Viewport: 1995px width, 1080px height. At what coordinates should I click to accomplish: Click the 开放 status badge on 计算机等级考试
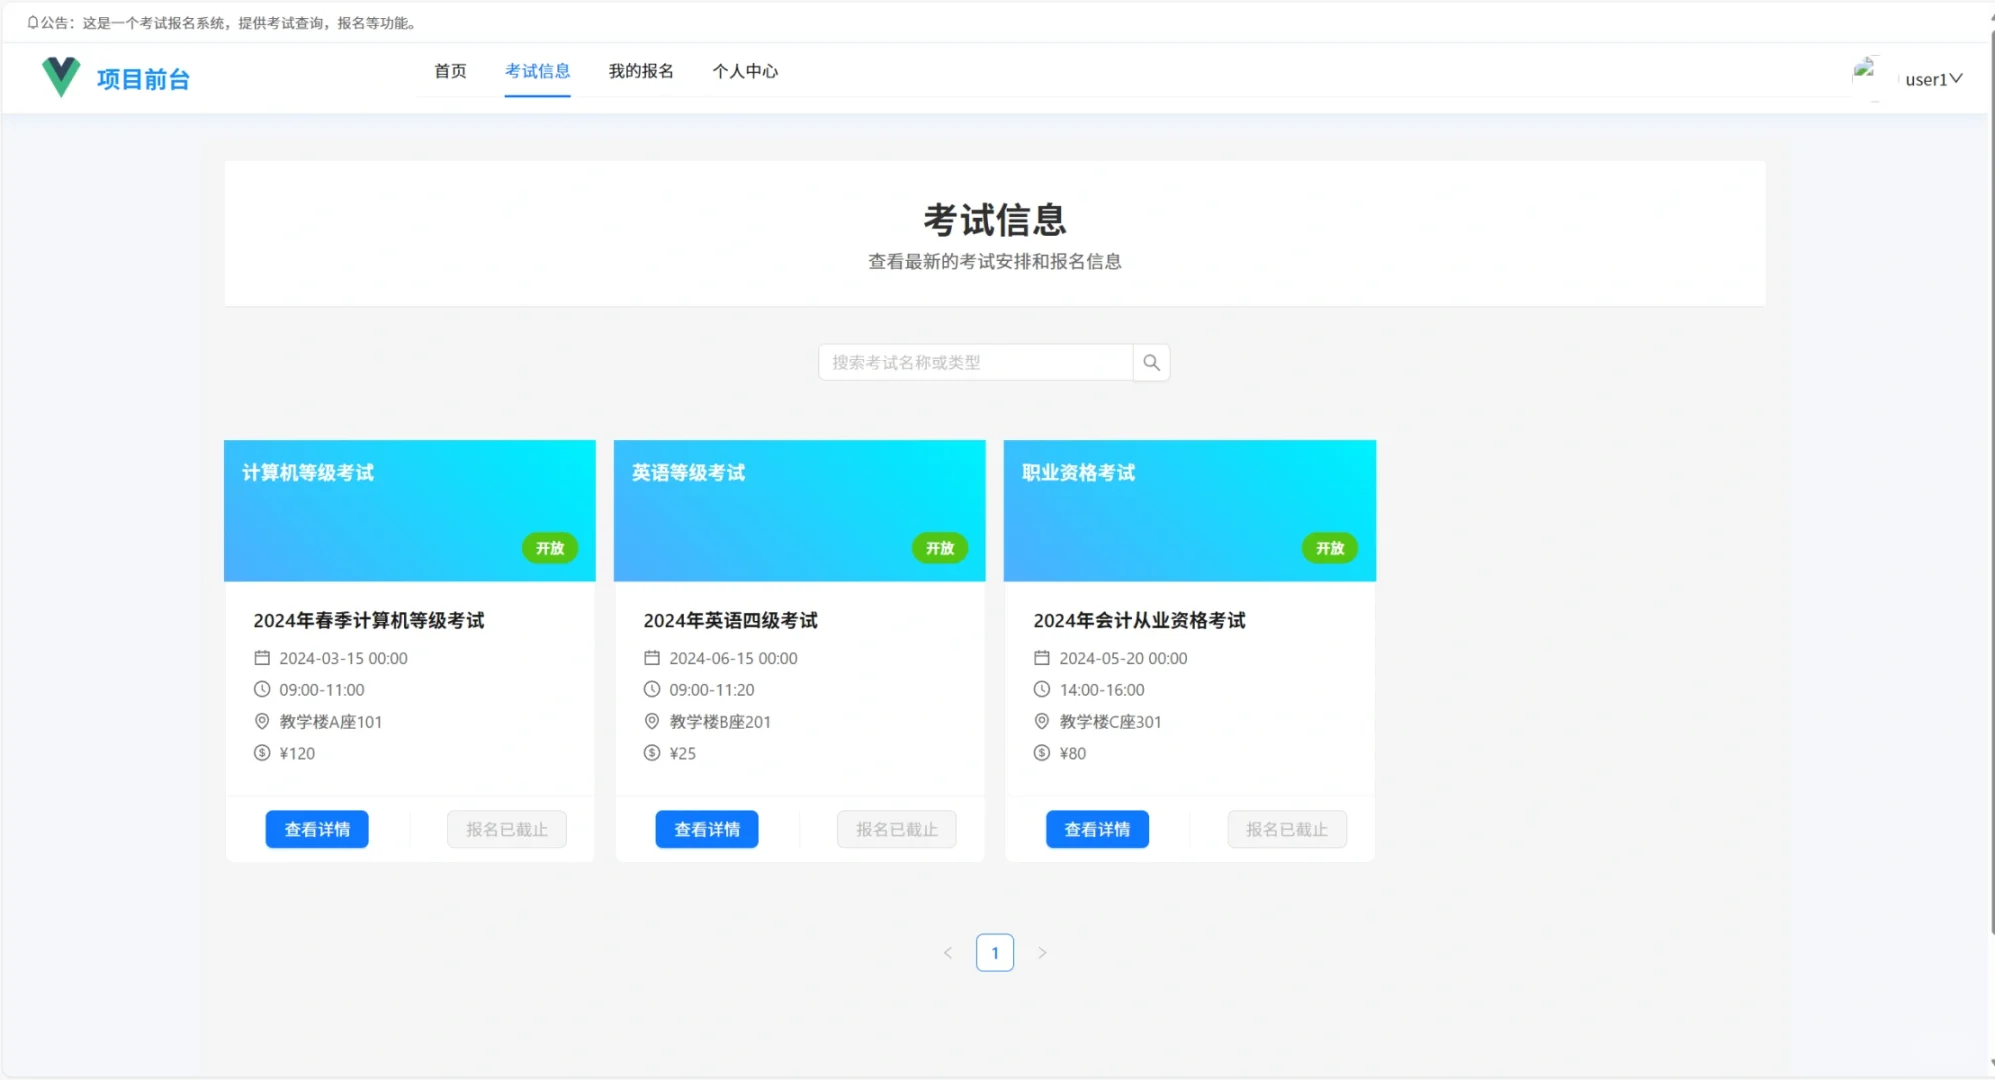click(x=549, y=548)
